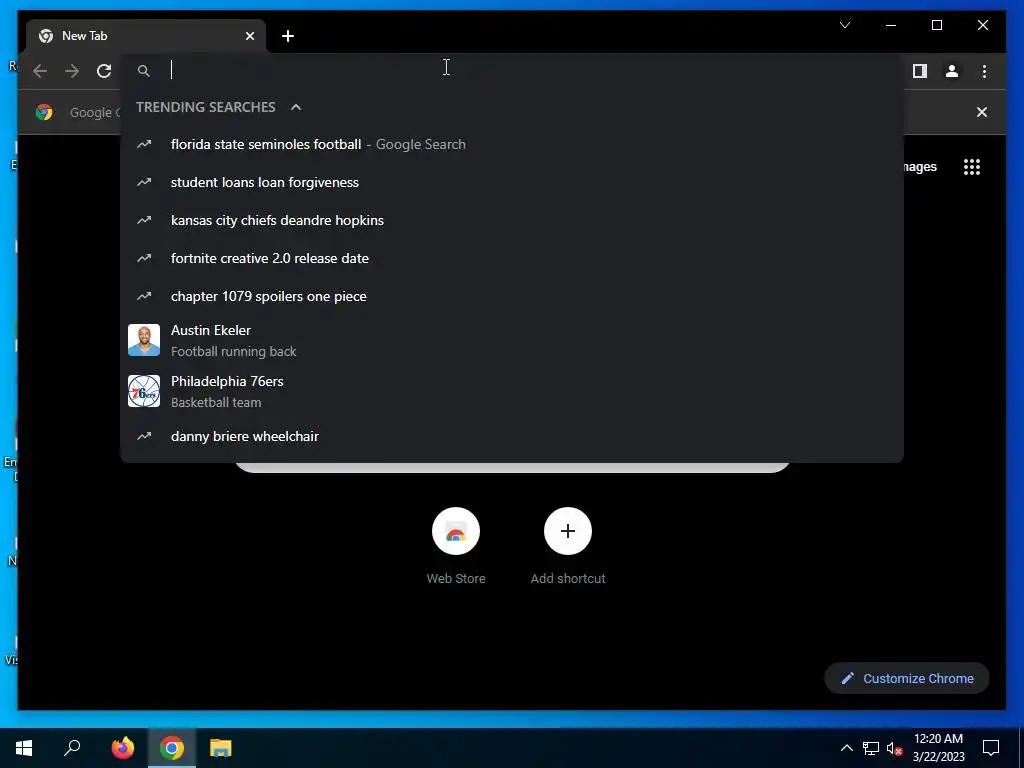Click the muted volume tray icon
1024x768 pixels.
point(894,748)
